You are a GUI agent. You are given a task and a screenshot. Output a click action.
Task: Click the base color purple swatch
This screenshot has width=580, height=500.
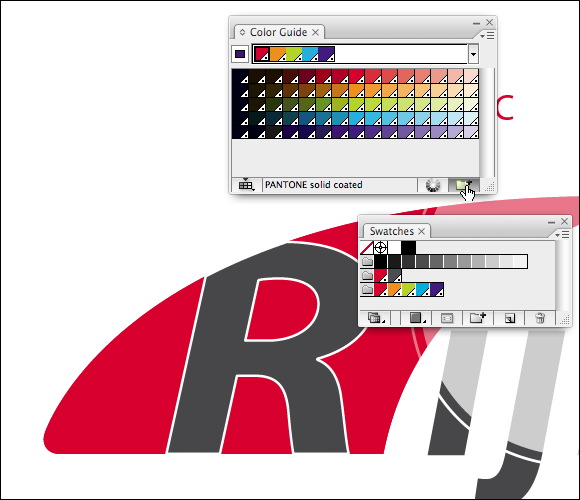pos(240,54)
